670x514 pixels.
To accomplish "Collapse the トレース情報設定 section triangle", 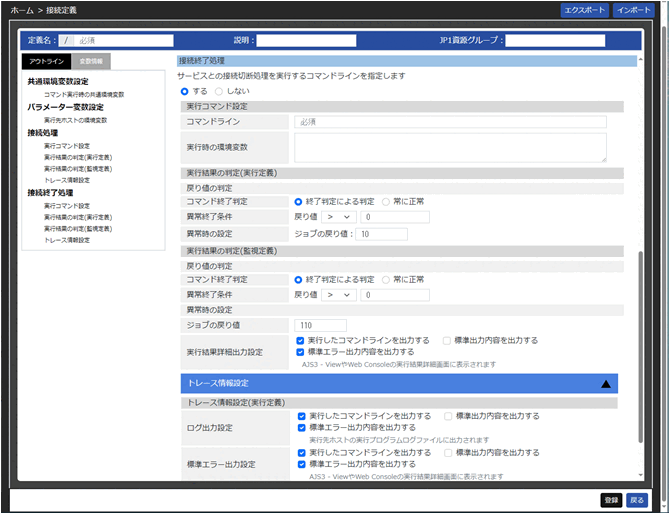I will click(605, 383).
